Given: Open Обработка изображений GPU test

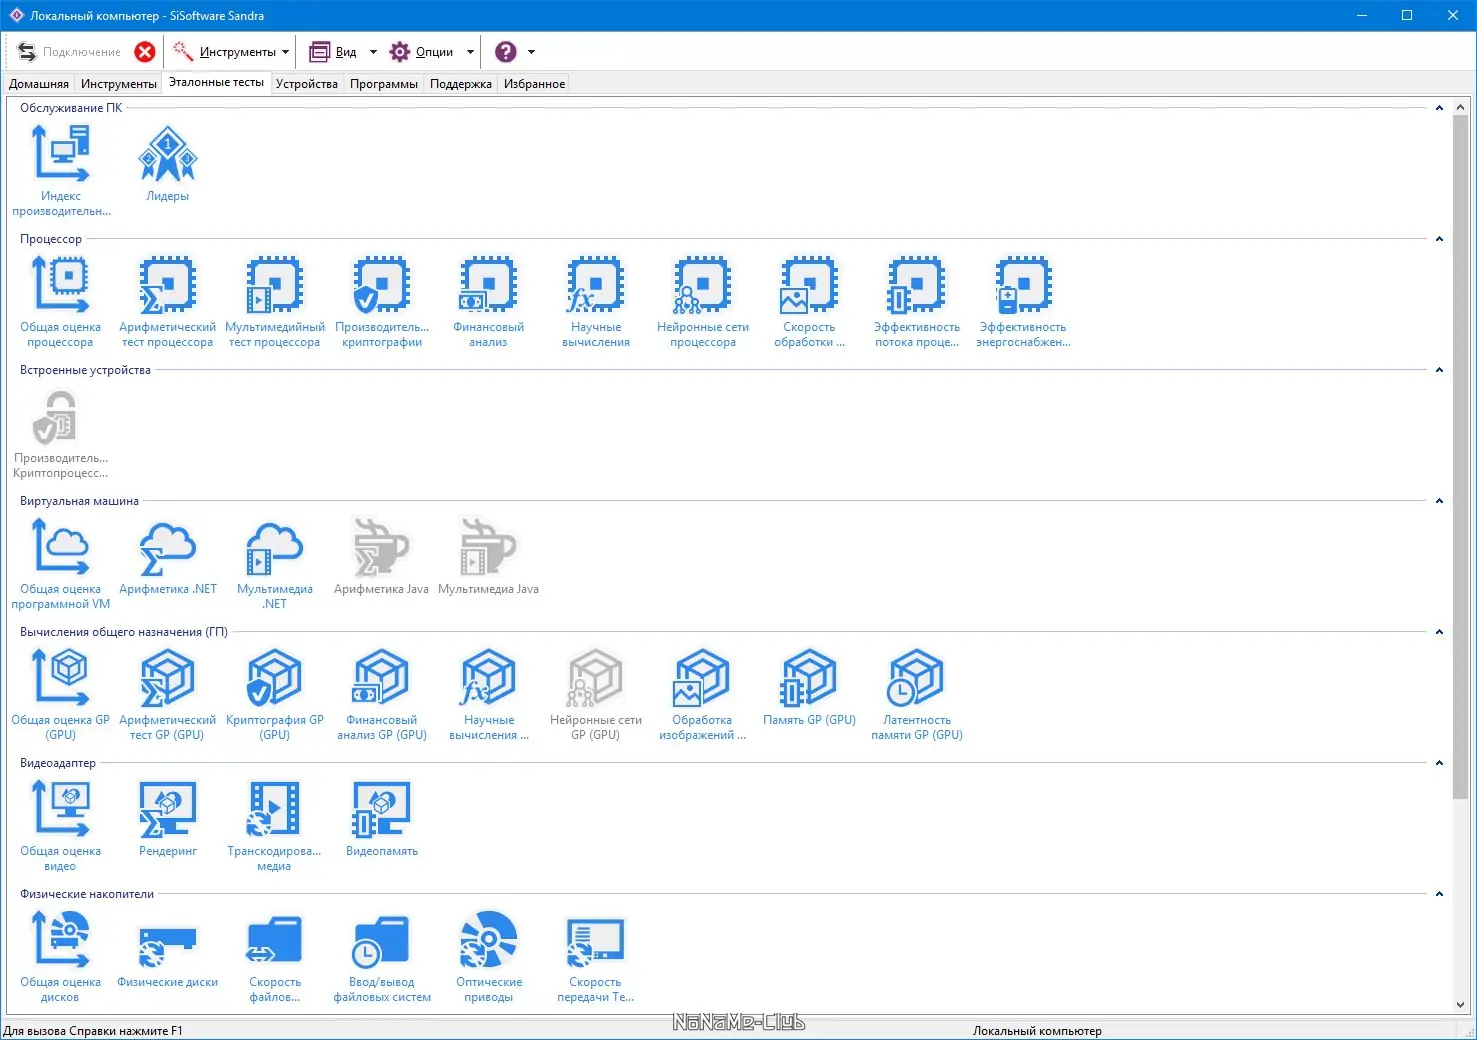Looking at the screenshot, I should [x=703, y=694].
